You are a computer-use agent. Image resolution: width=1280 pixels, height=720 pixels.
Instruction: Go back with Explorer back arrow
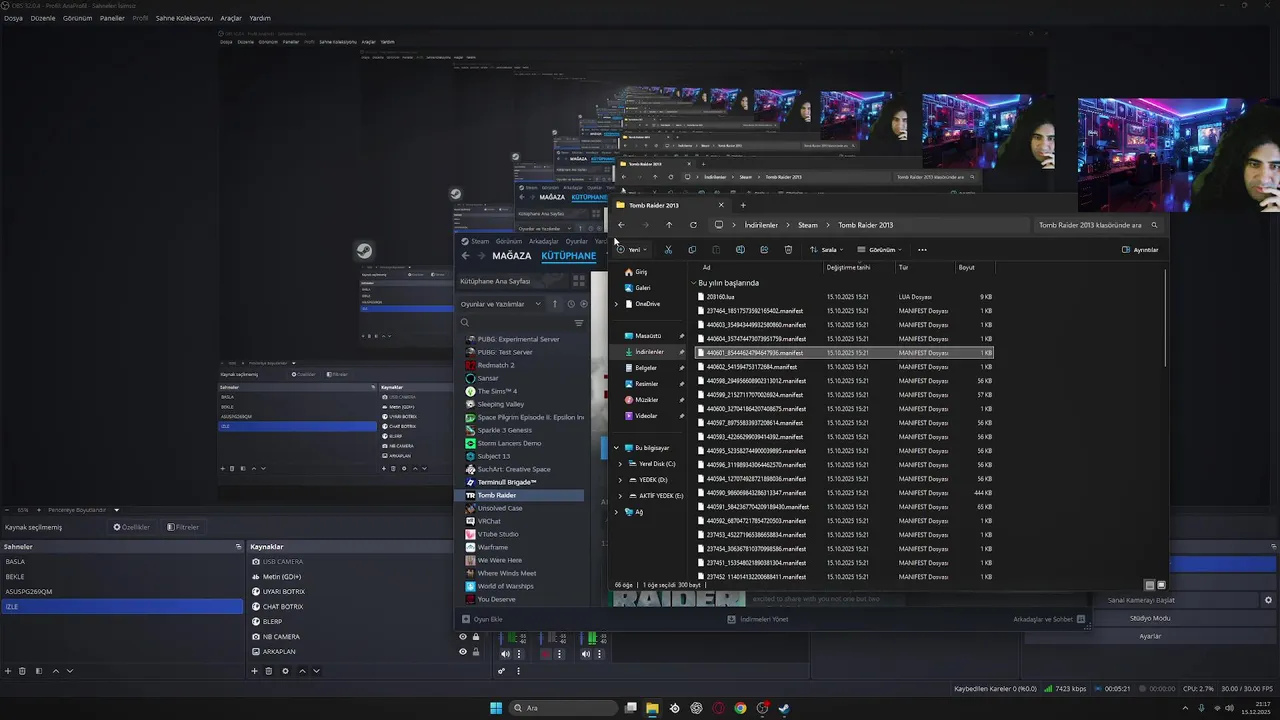point(621,225)
